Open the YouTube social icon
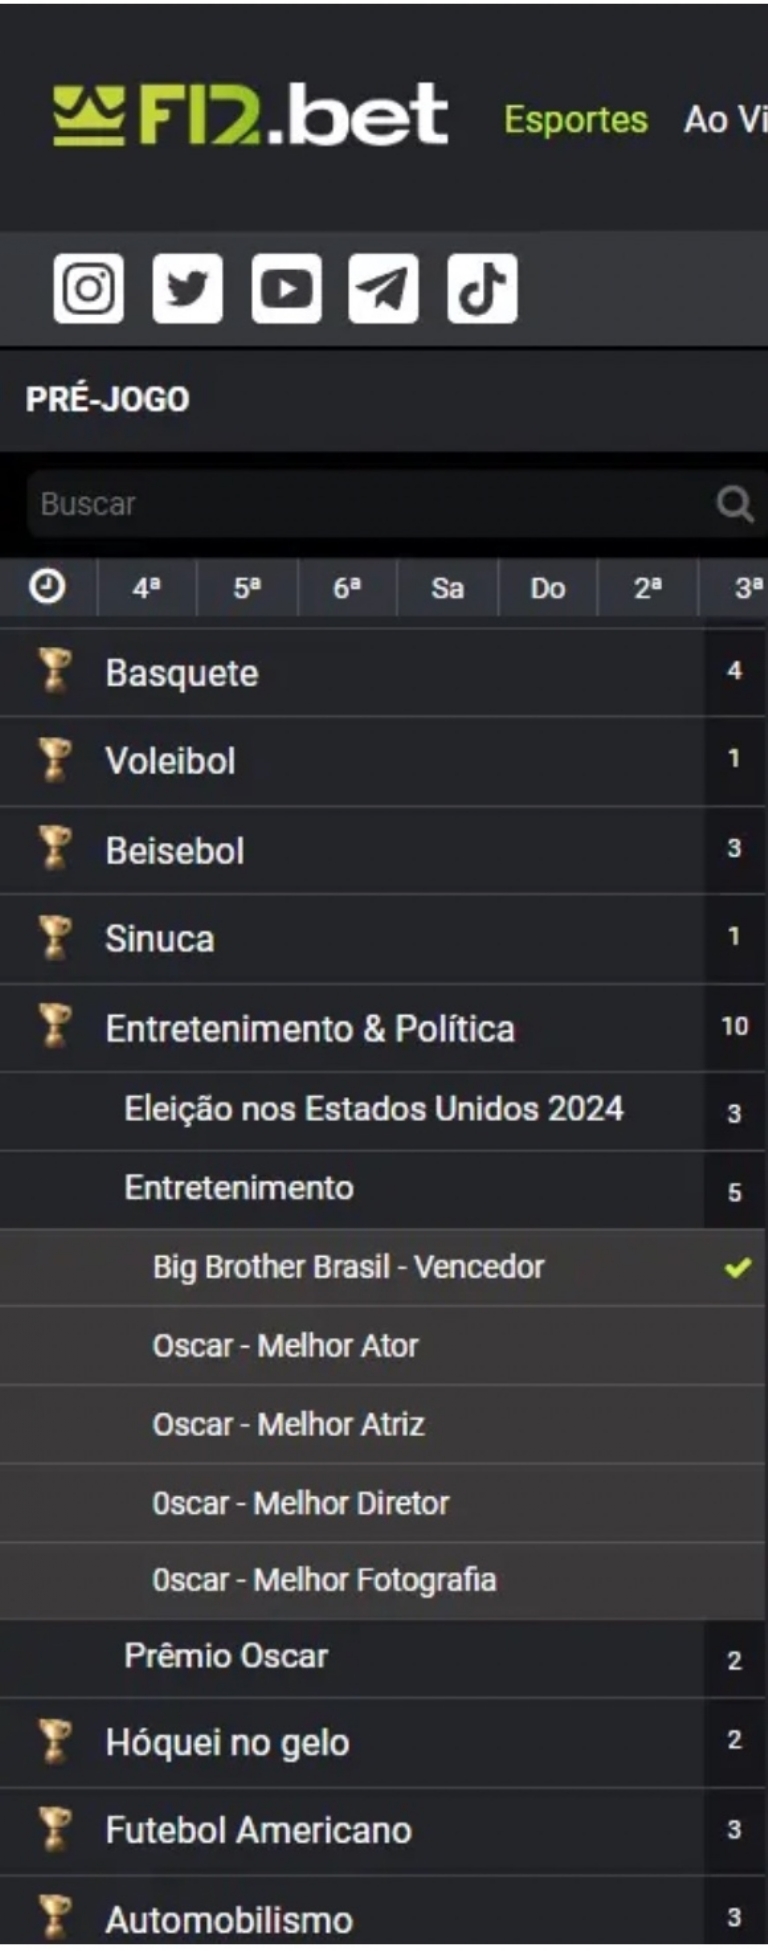This screenshot has width=768, height=1951. (x=286, y=289)
